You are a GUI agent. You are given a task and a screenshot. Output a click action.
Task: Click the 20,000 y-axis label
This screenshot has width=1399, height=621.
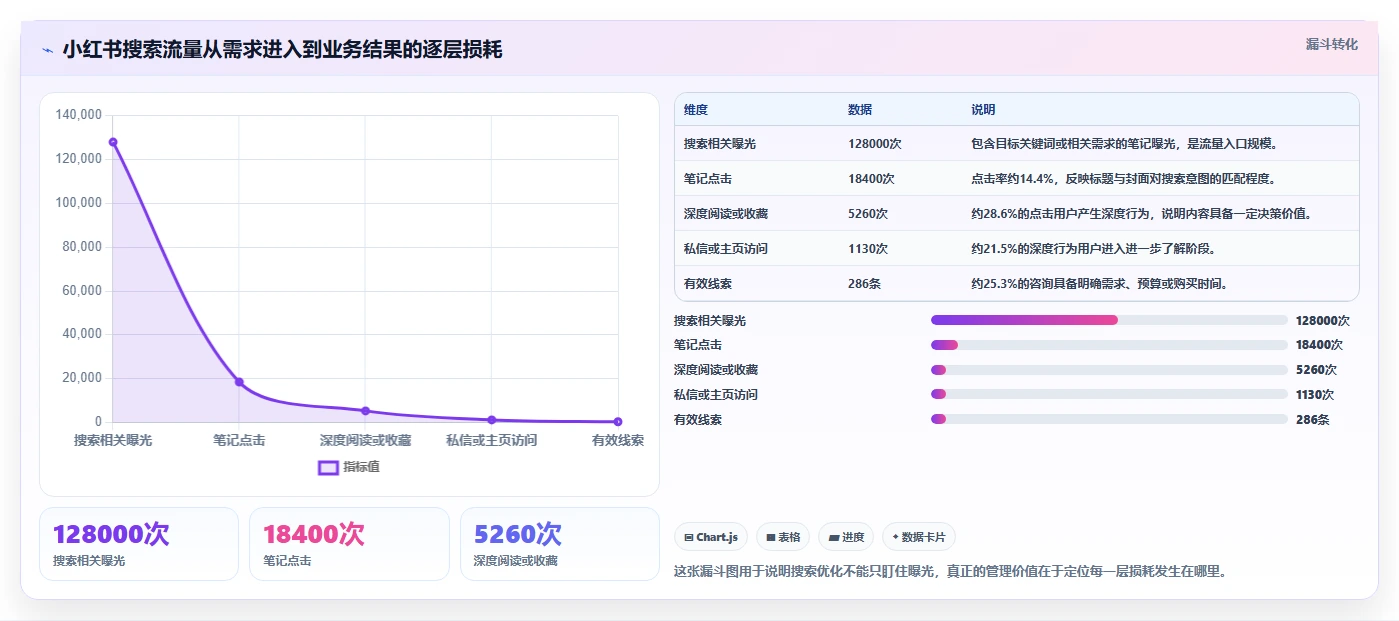(x=82, y=378)
